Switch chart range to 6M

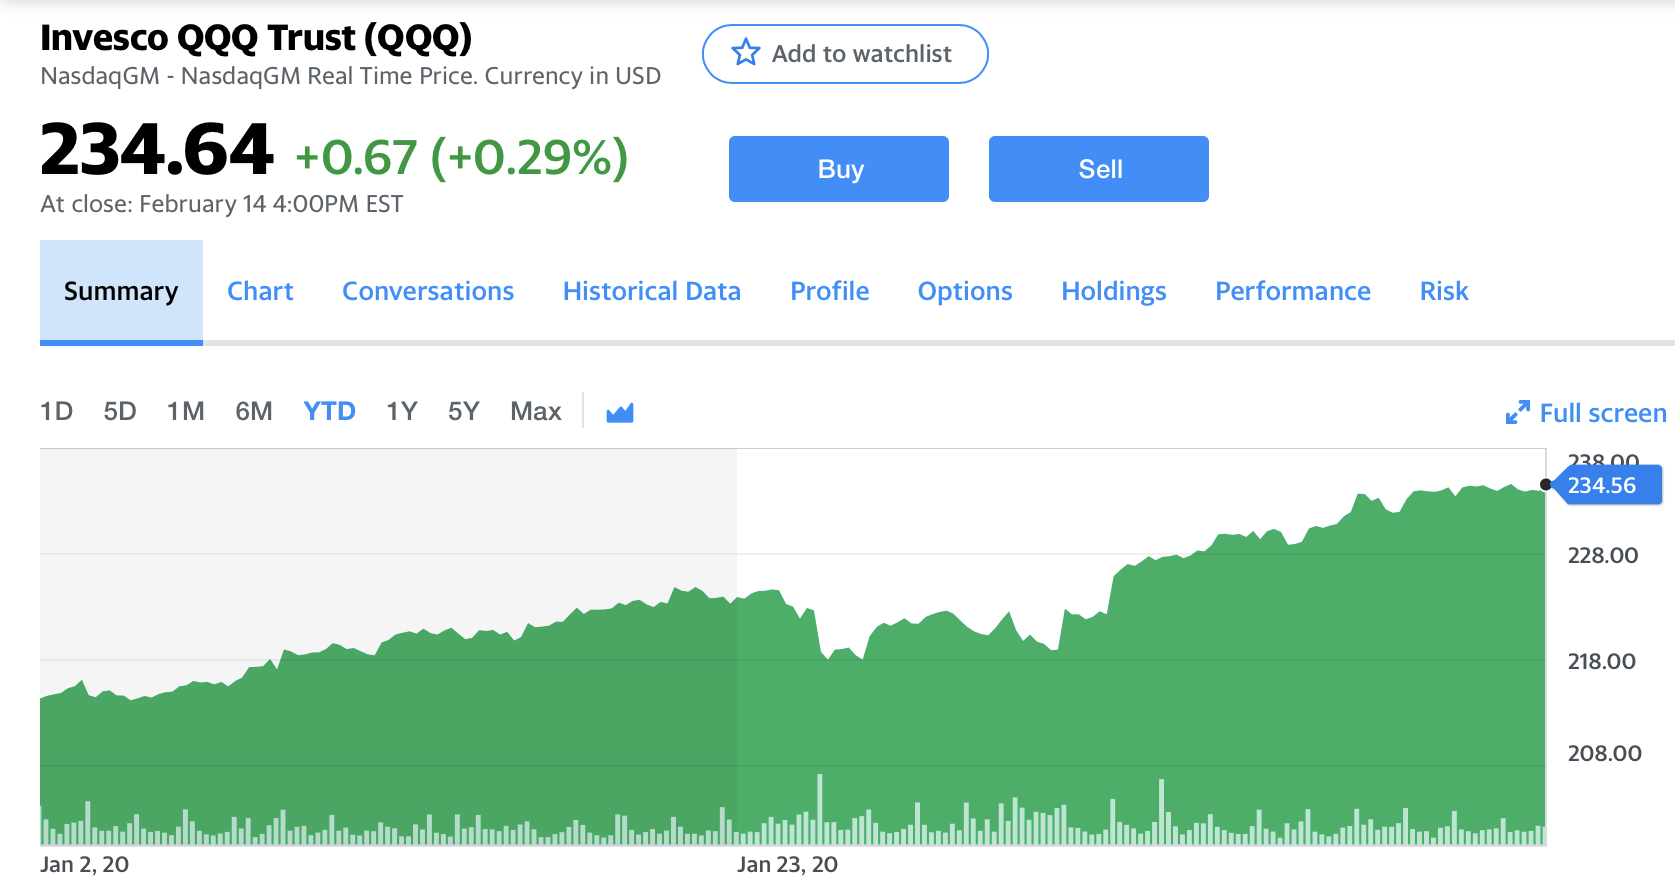(x=254, y=411)
